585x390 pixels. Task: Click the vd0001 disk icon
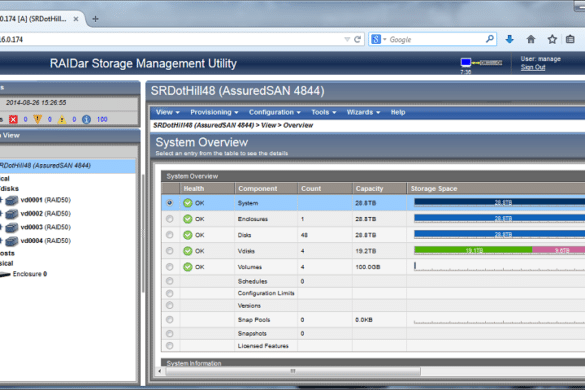[x=12, y=200]
